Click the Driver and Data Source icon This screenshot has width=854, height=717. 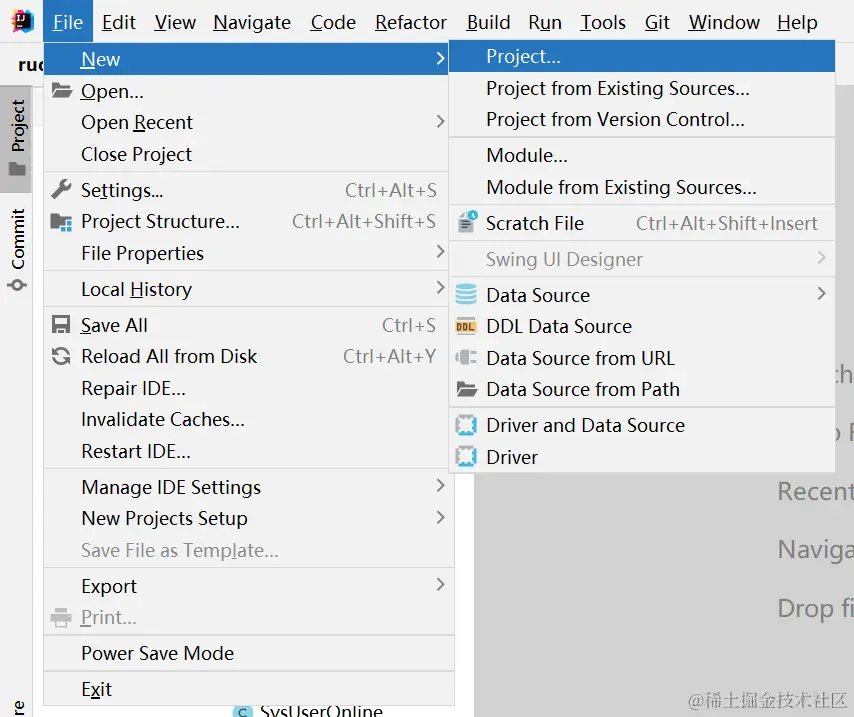tap(466, 425)
